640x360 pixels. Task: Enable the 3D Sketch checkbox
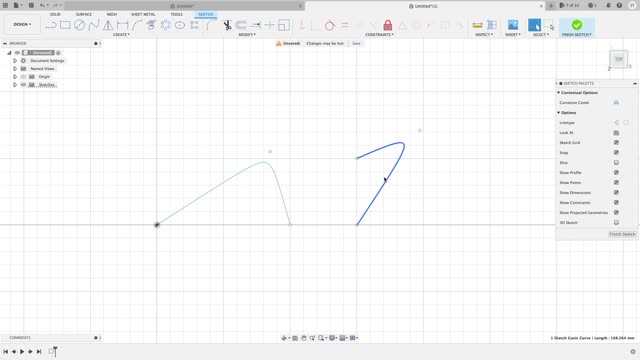tap(616, 222)
